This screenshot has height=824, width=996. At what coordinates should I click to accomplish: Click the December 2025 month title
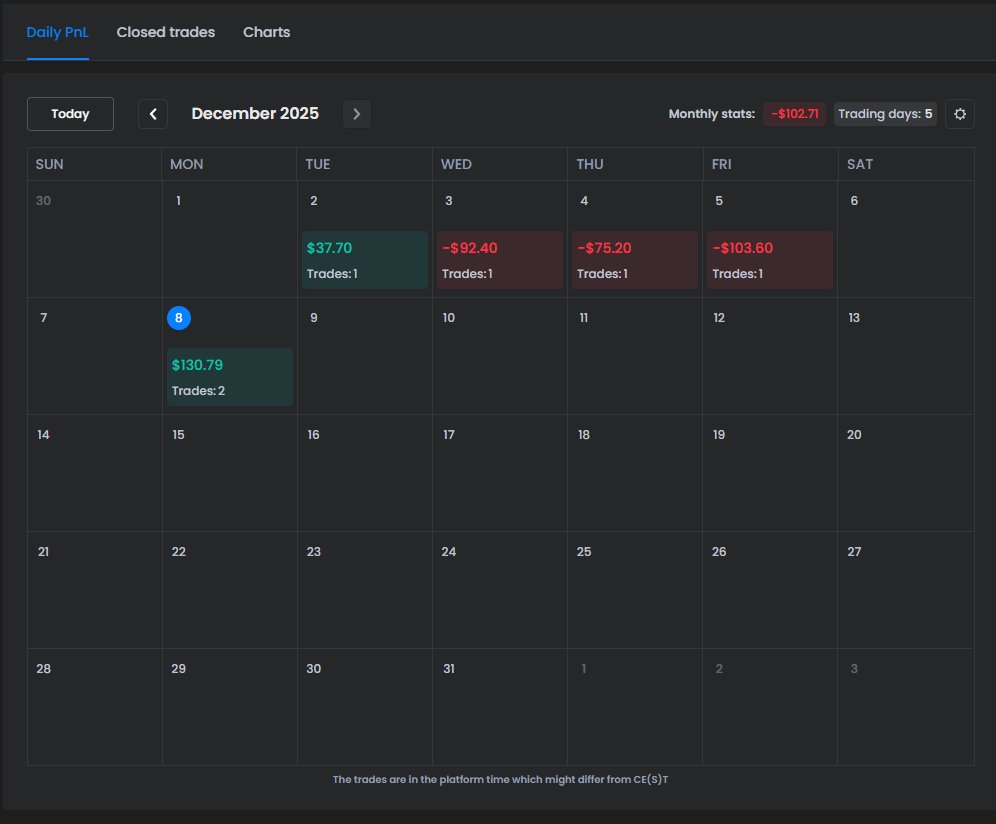click(x=255, y=113)
